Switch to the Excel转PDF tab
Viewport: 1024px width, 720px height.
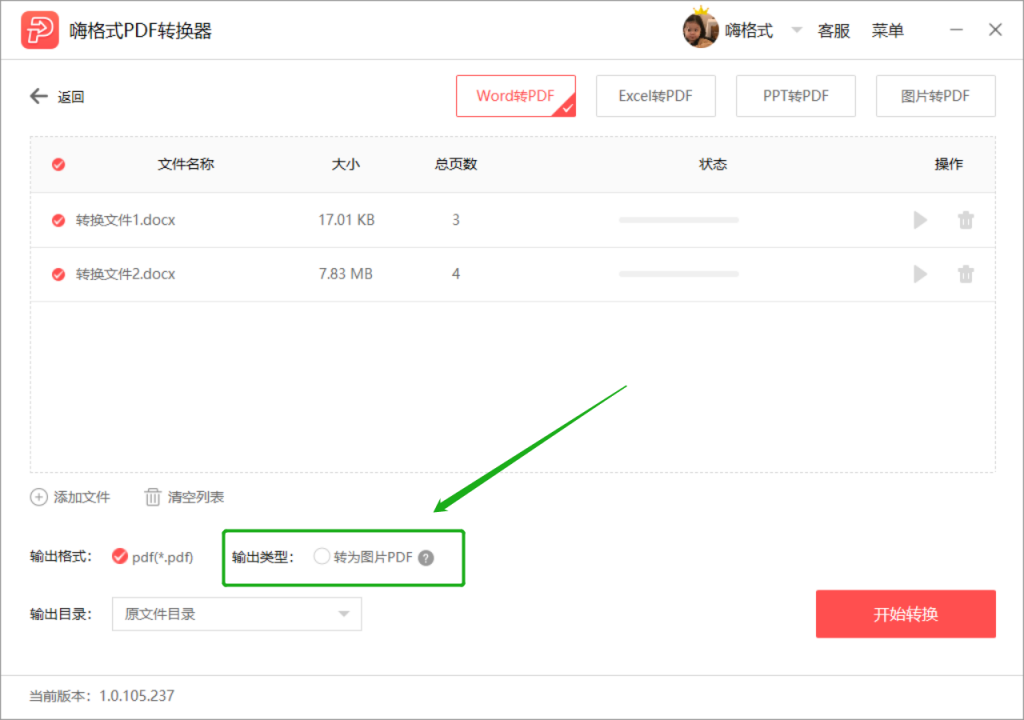tap(656, 96)
